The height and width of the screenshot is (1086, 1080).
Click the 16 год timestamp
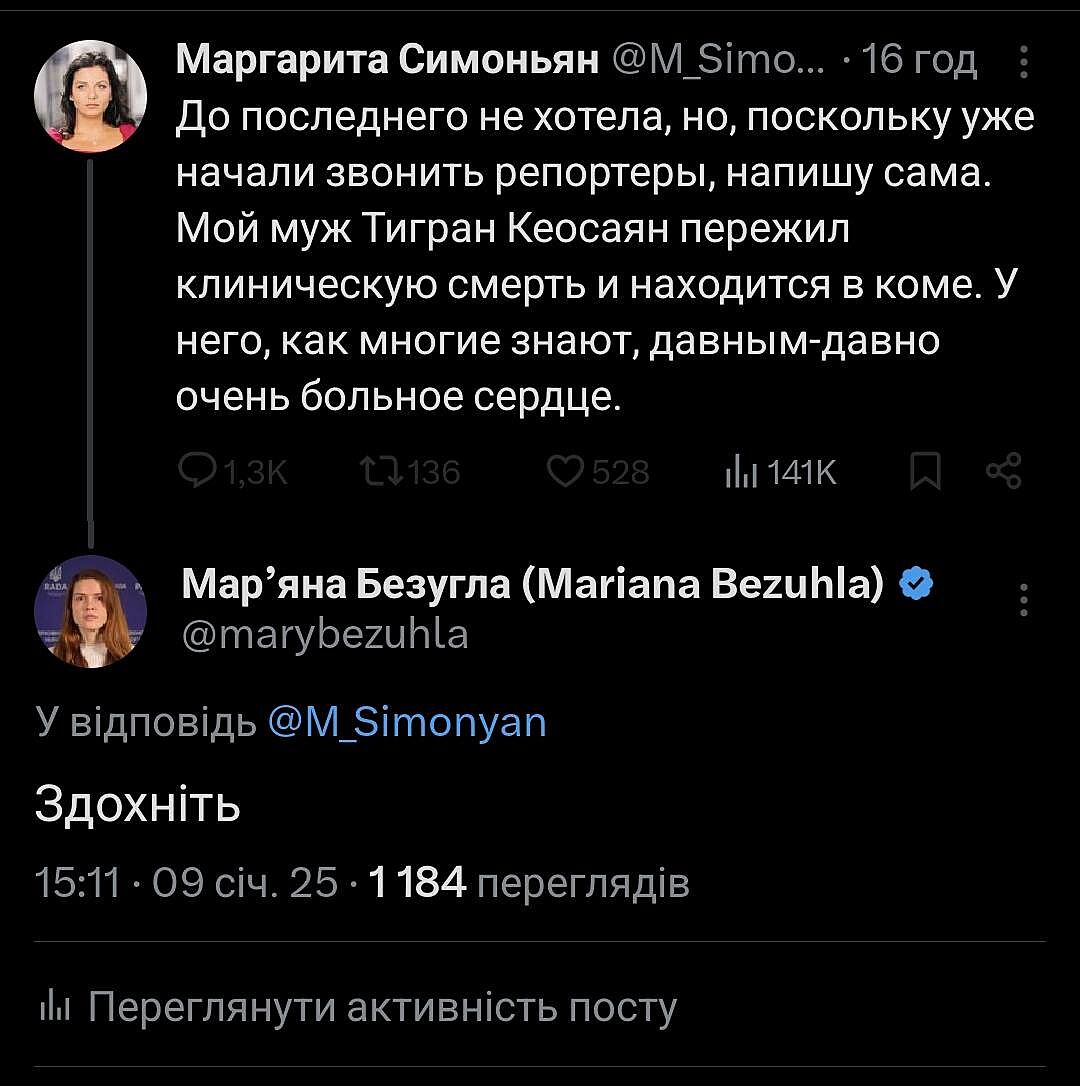click(x=918, y=62)
